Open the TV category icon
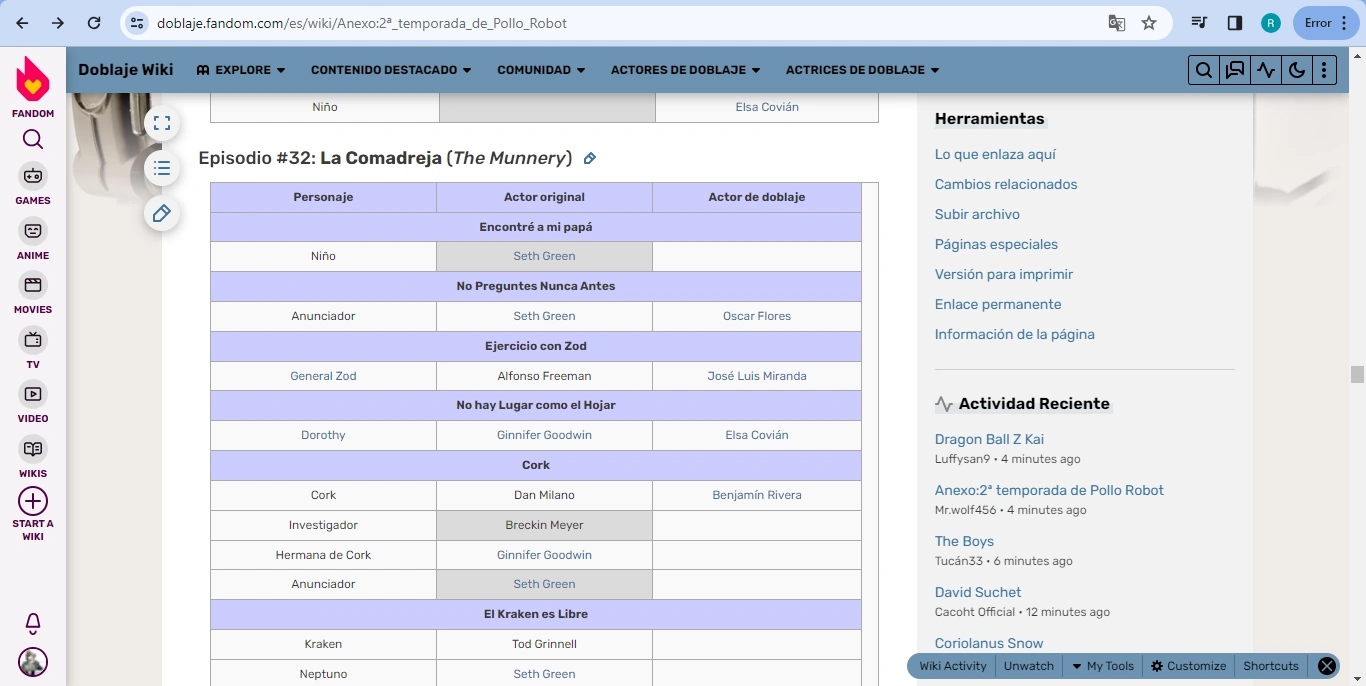The height and width of the screenshot is (686, 1366). click(x=33, y=340)
